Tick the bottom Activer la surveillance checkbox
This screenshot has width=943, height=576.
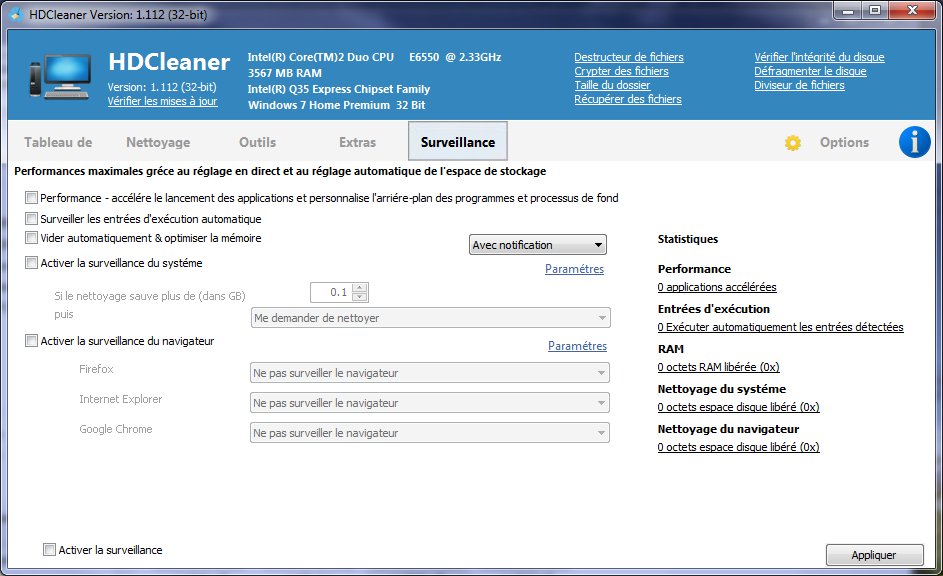tap(49, 550)
